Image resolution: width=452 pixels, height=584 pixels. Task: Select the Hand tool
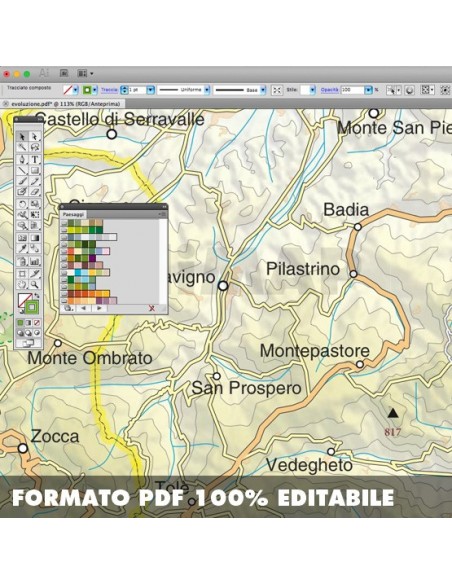pos(22,285)
